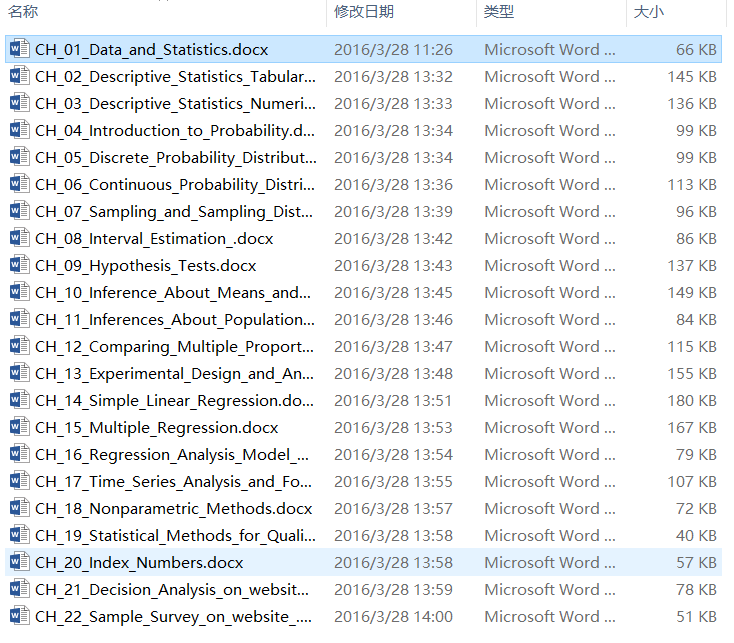
Task: Click Word icon of CH_14_Simple_Linear_Regression file
Action: 20,400
